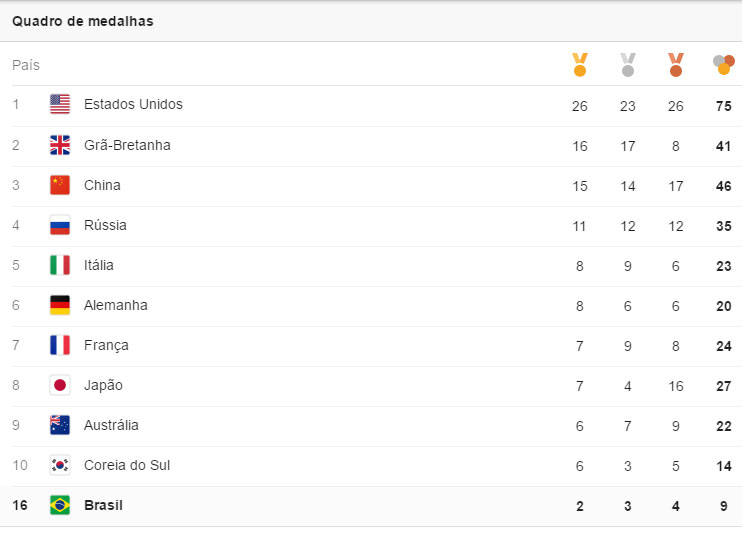
Task: Click the total medals column icon
Action: click(724, 65)
